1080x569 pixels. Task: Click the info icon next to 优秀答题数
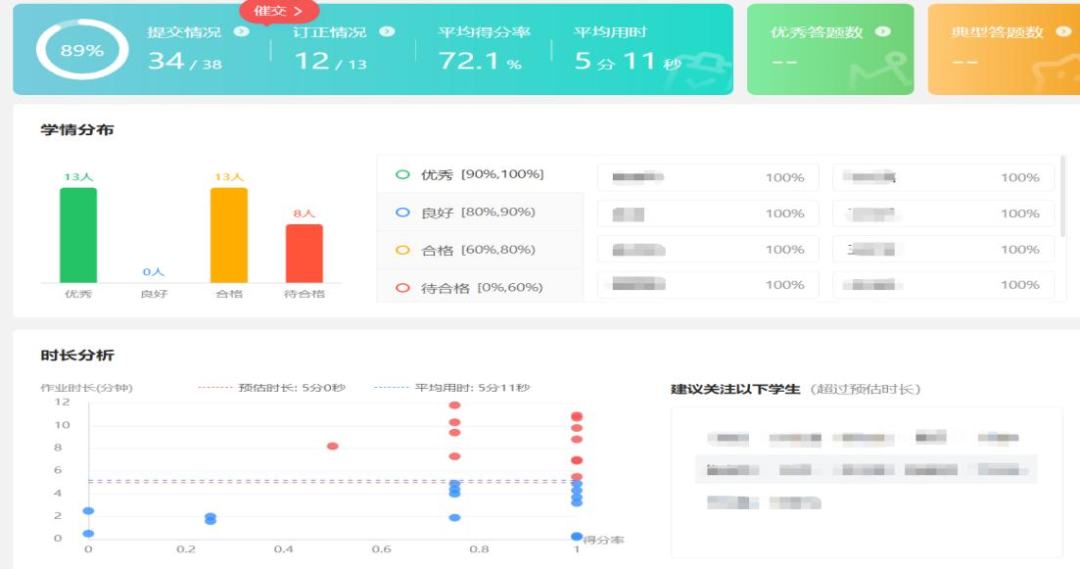pos(882,32)
